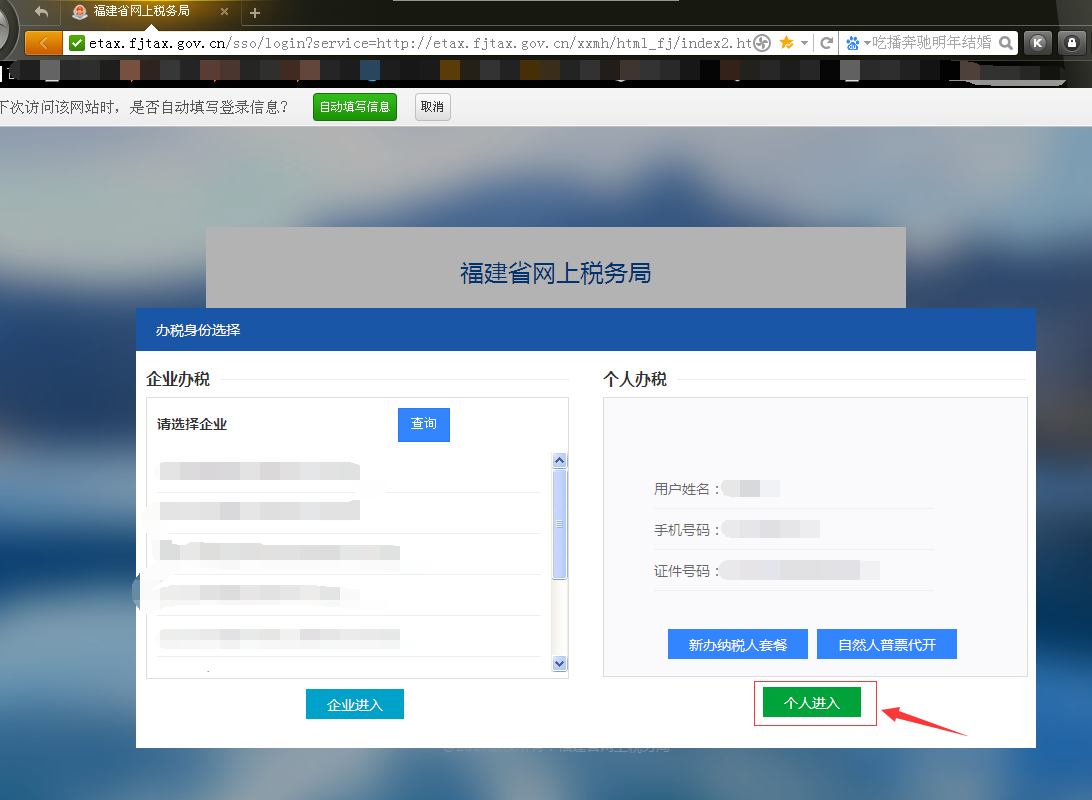This screenshot has width=1092, height=800.
Task: Bookmark this page with the star icon
Action: 786,43
